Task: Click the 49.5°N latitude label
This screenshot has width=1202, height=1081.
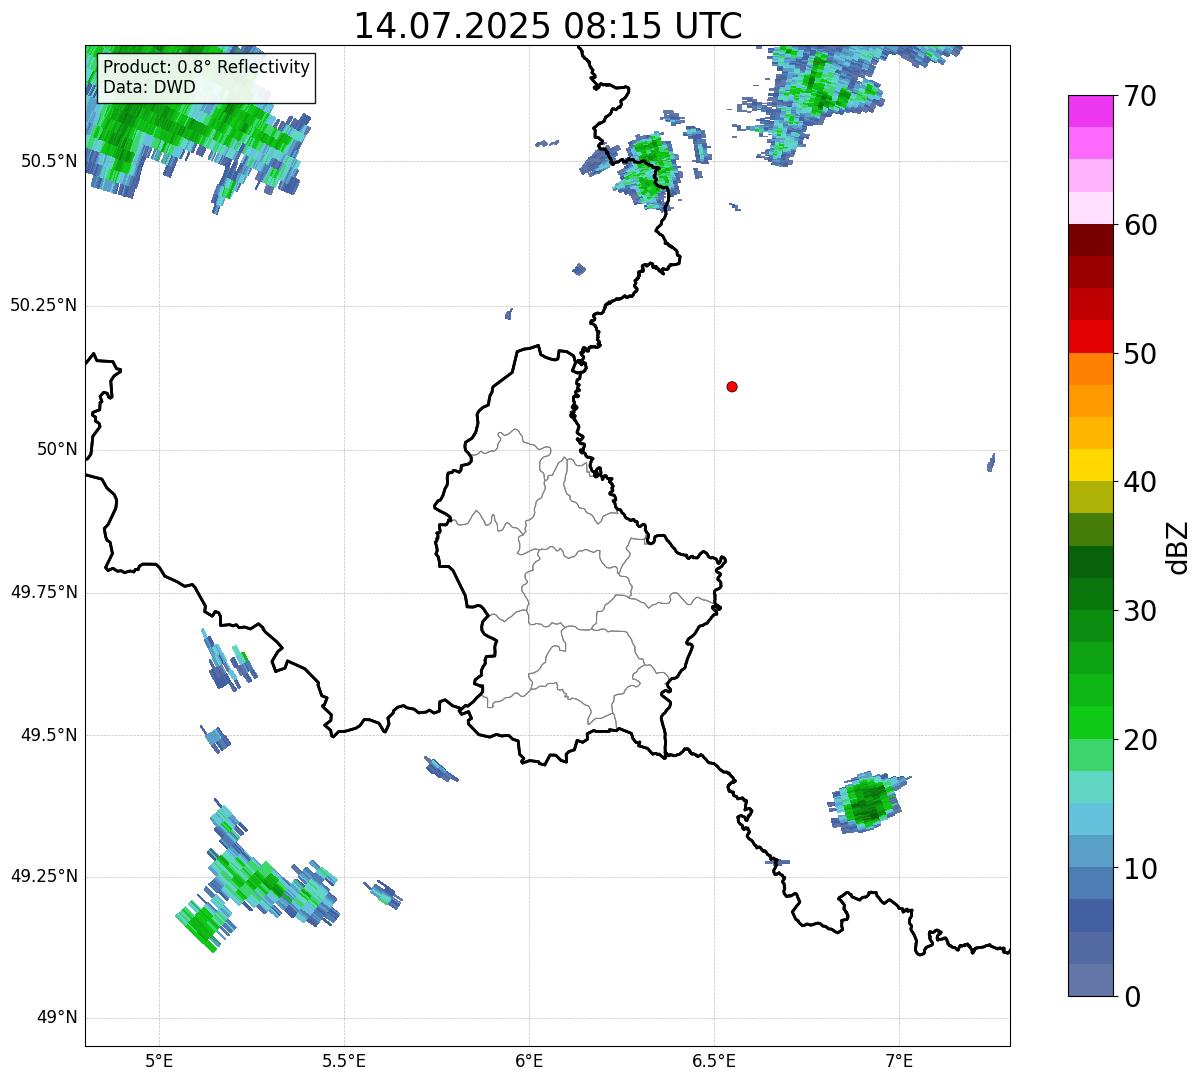Action: [49, 735]
